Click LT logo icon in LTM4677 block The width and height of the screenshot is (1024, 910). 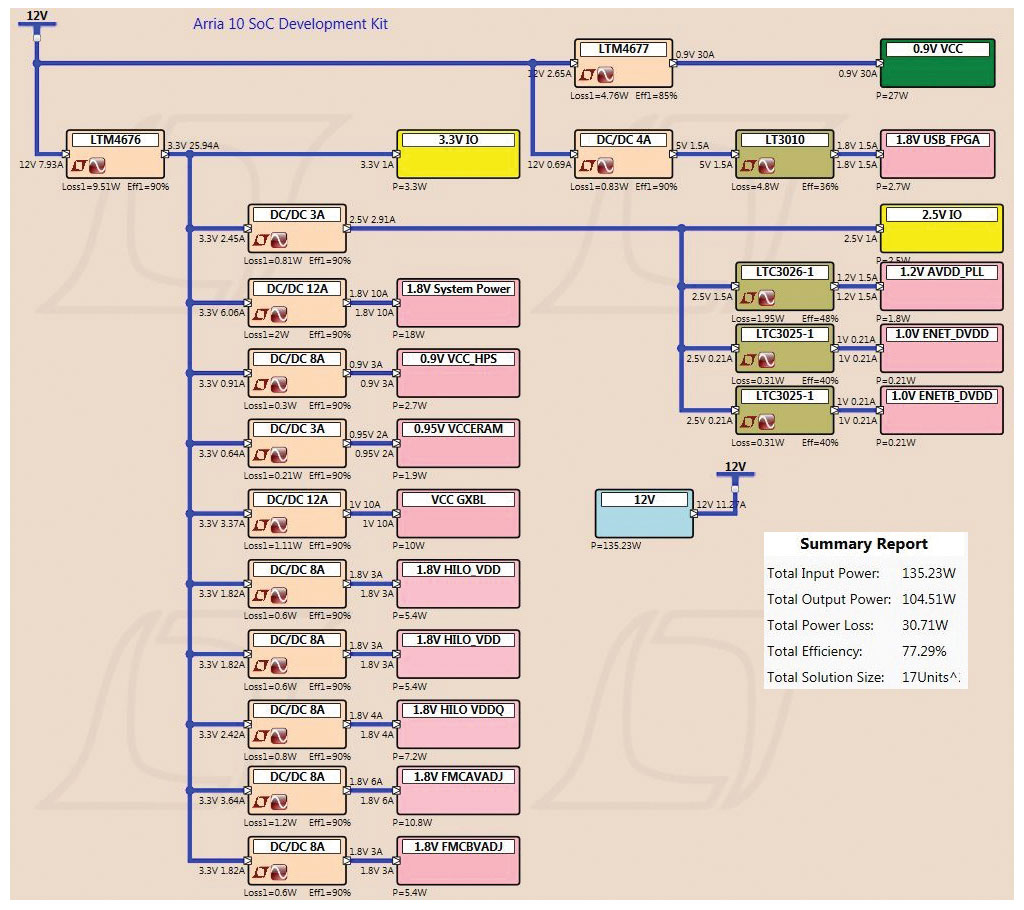point(587,75)
